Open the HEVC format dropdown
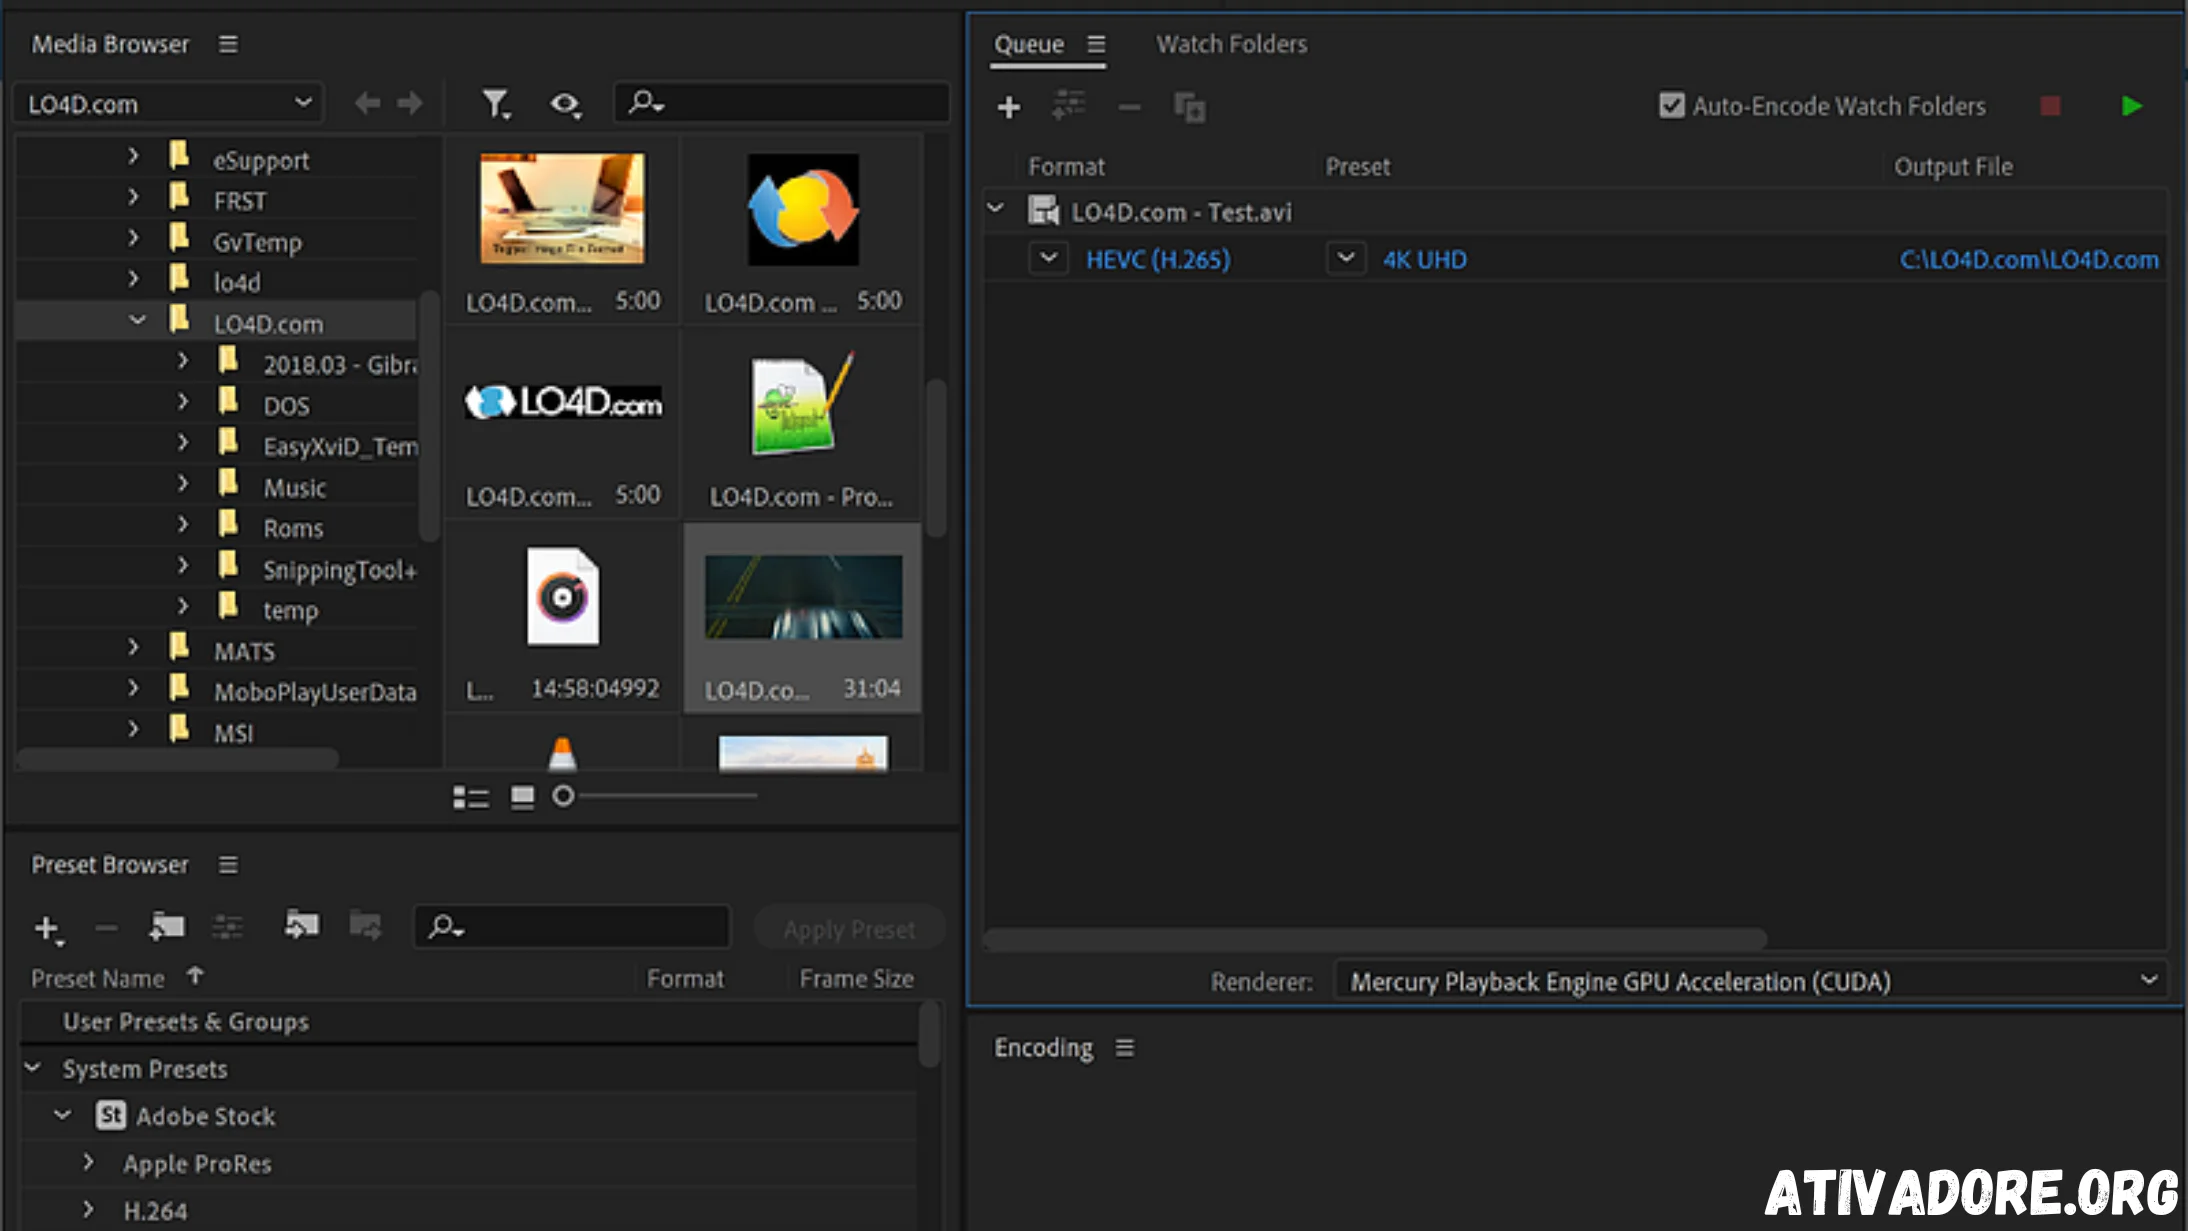Screen dimensions: 2188x1231 pyautogui.click(x=1048, y=258)
